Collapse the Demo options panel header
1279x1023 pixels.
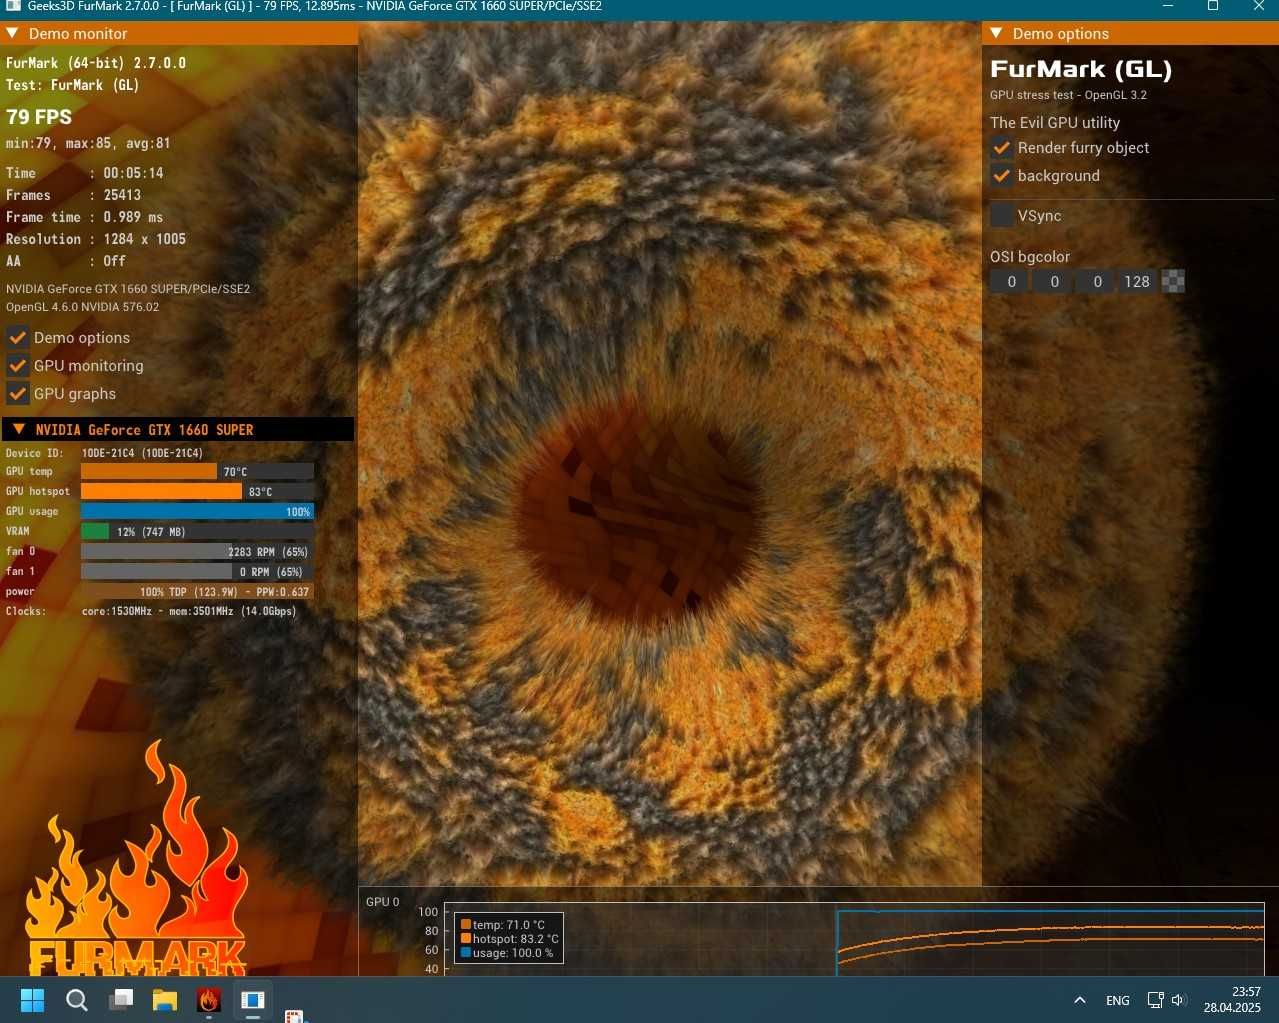click(x=996, y=33)
